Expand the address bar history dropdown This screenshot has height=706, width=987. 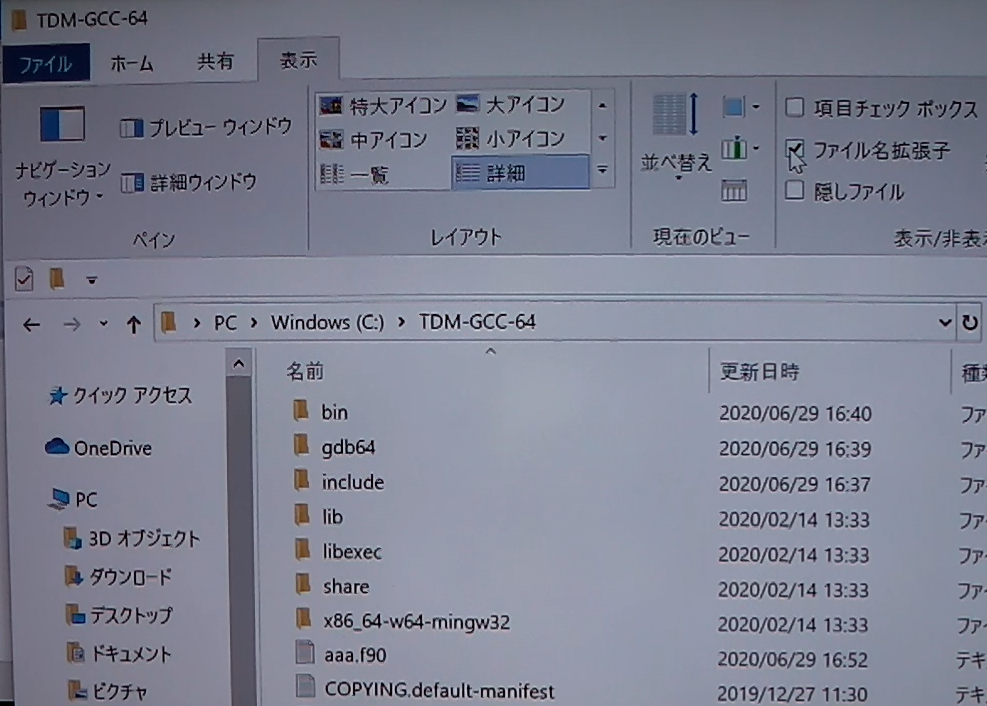tap(944, 323)
